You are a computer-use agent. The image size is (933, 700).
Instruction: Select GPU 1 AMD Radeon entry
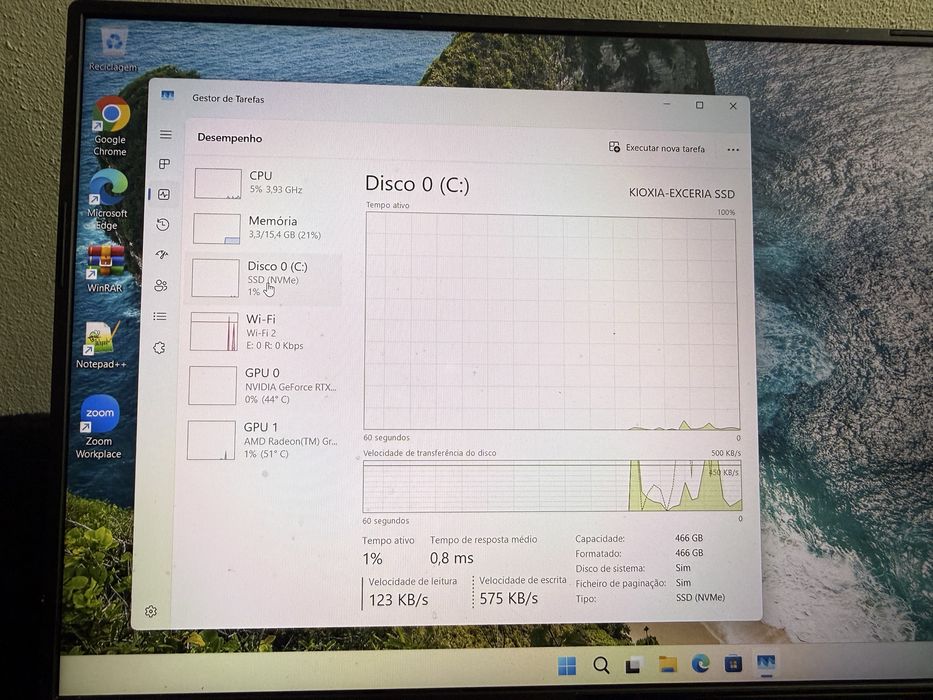click(x=261, y=440)
